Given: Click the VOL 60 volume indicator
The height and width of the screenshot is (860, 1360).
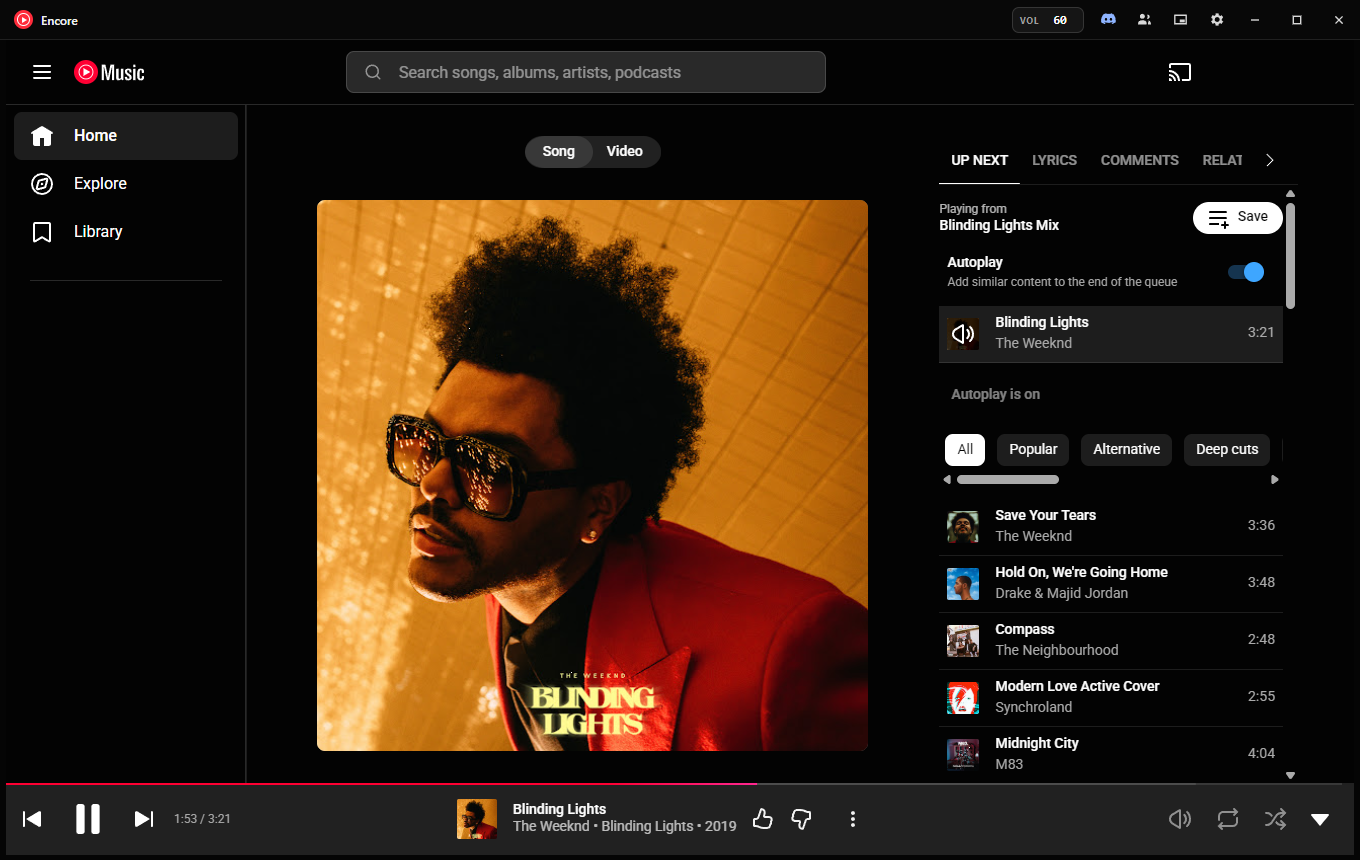Looking at the screenshot, I should (x=1048, y=20).
